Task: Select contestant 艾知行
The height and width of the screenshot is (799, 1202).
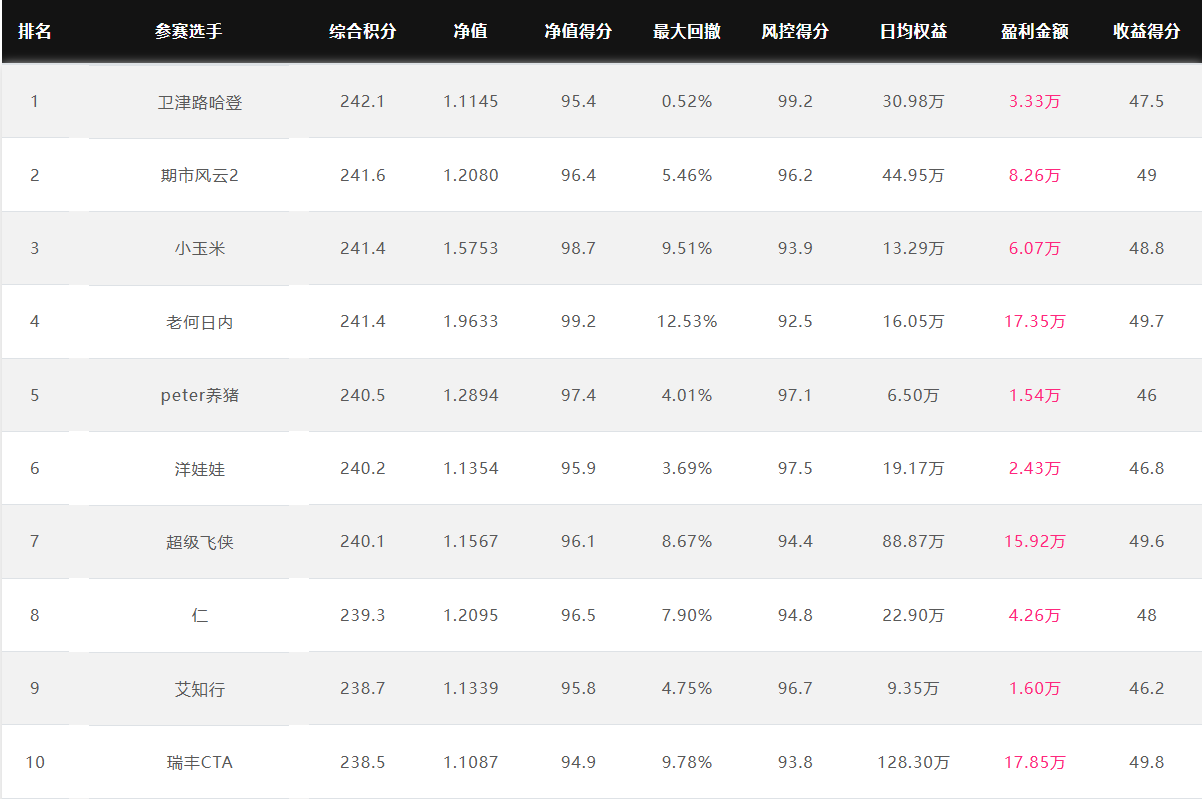Action: [200, 689]
